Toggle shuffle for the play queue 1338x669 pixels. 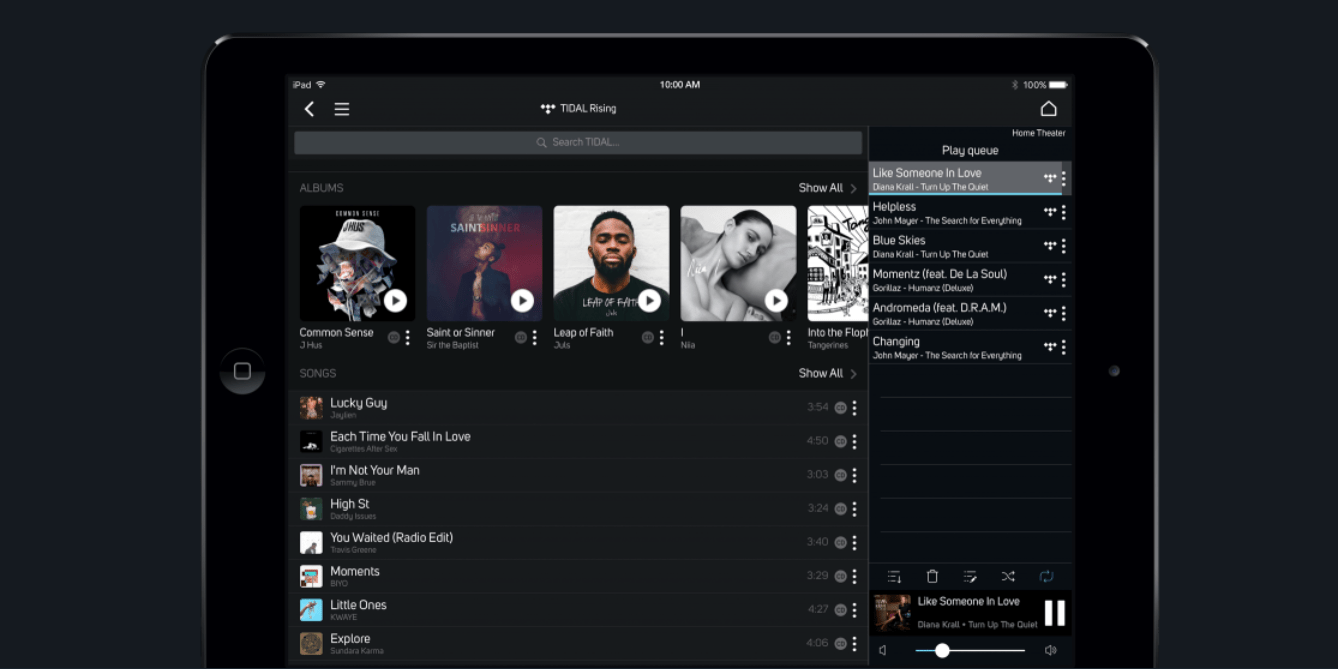(1008, 576)
